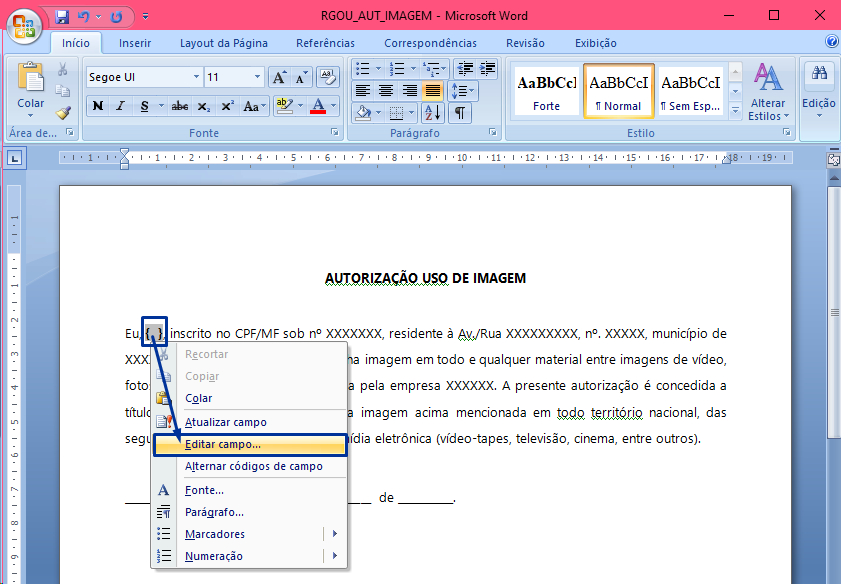Toggle bold formatting
This screenshot has height=584, width=841.
coord(98,106)
